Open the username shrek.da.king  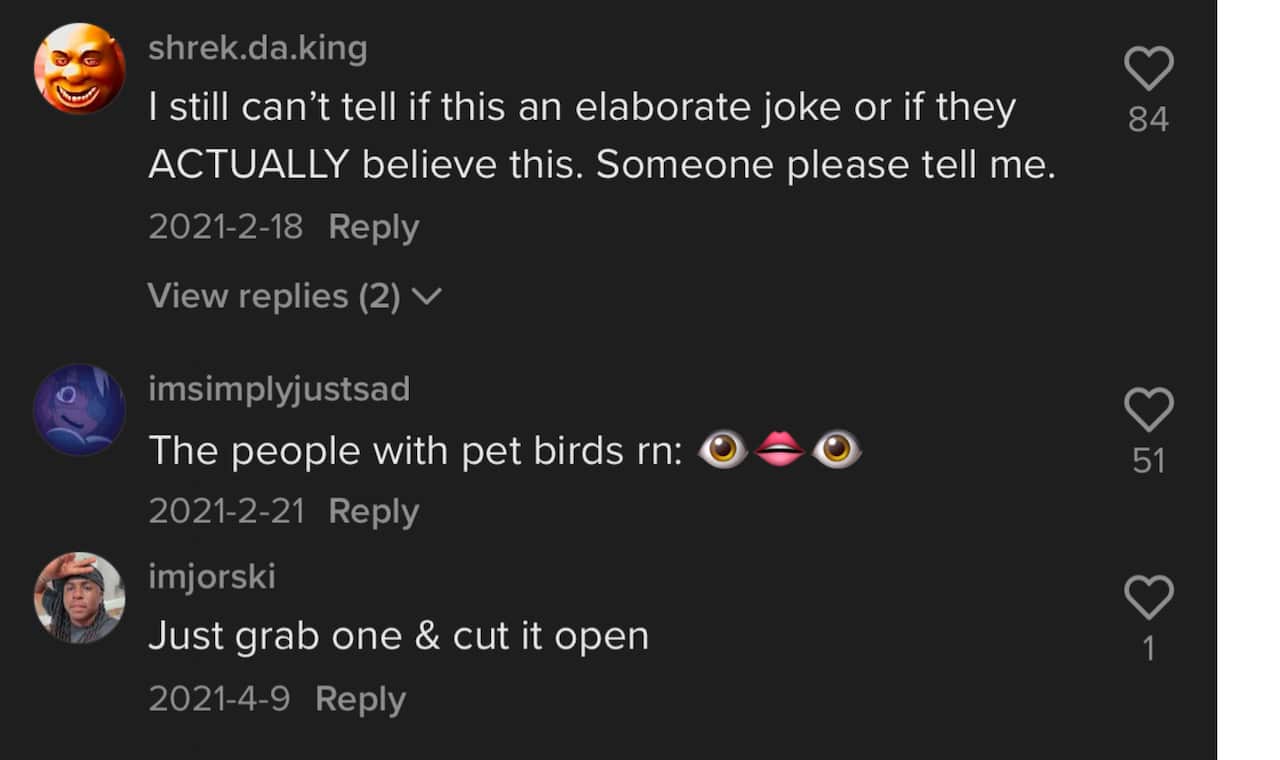click(x=259, y=47)
